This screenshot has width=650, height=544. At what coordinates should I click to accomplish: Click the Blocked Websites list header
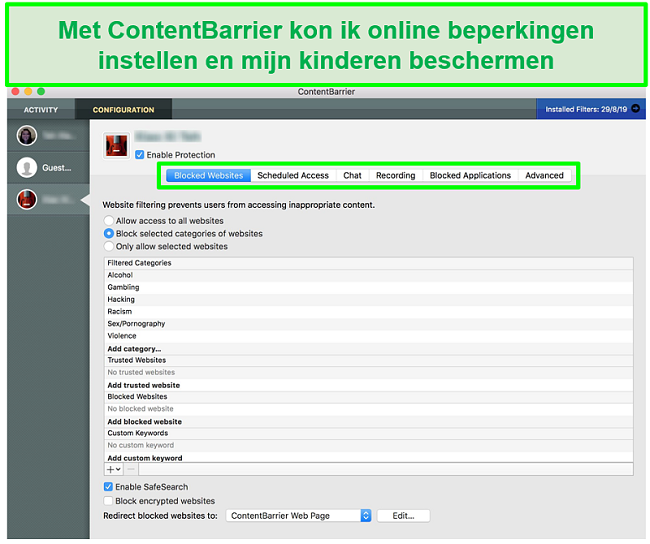(x=369, y=397)
